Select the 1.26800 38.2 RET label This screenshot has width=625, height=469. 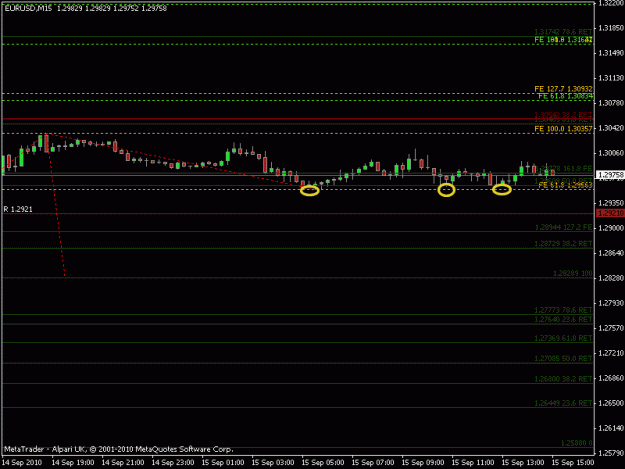pyautogui.click(x=563, y=379)
